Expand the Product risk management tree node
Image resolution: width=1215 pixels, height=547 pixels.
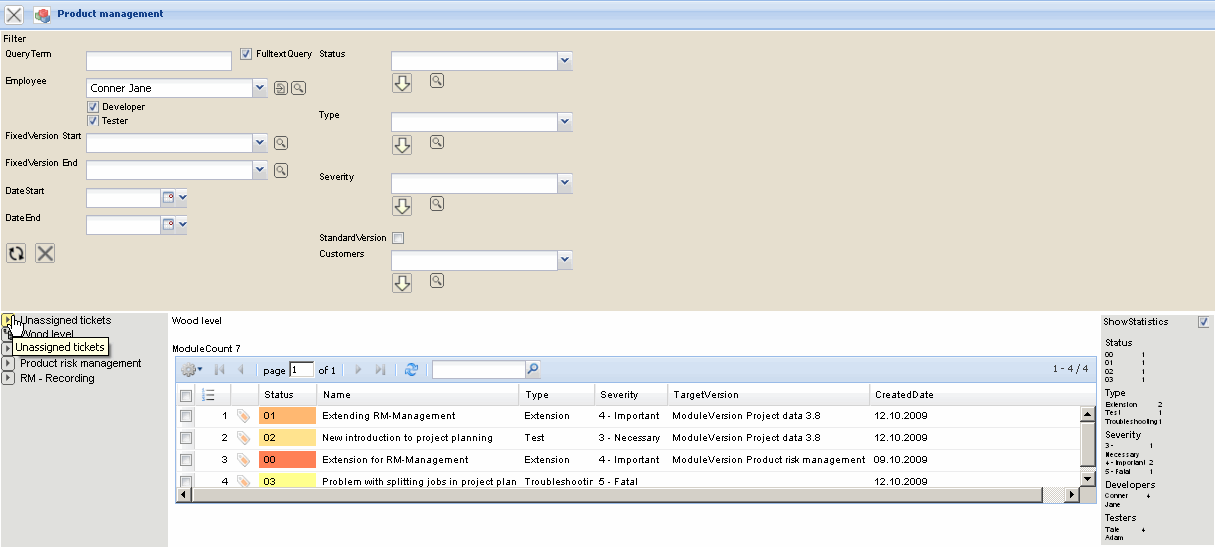point(8,363)
